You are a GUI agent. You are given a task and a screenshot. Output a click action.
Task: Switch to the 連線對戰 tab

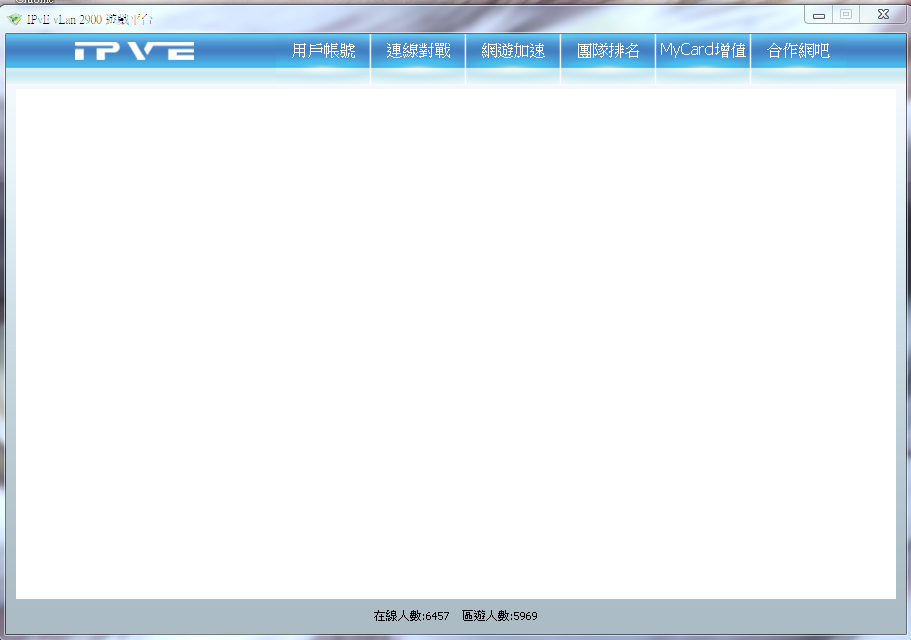click(x=418, y=51)
